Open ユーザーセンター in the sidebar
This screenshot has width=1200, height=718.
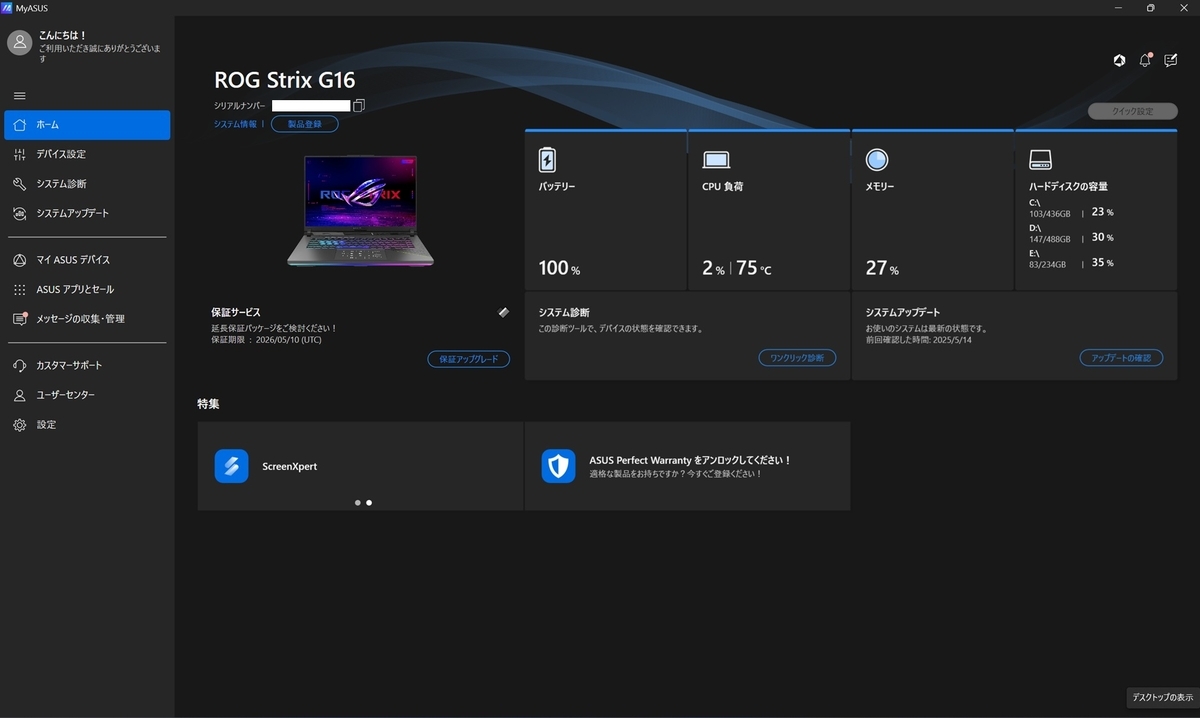(87, 395)
